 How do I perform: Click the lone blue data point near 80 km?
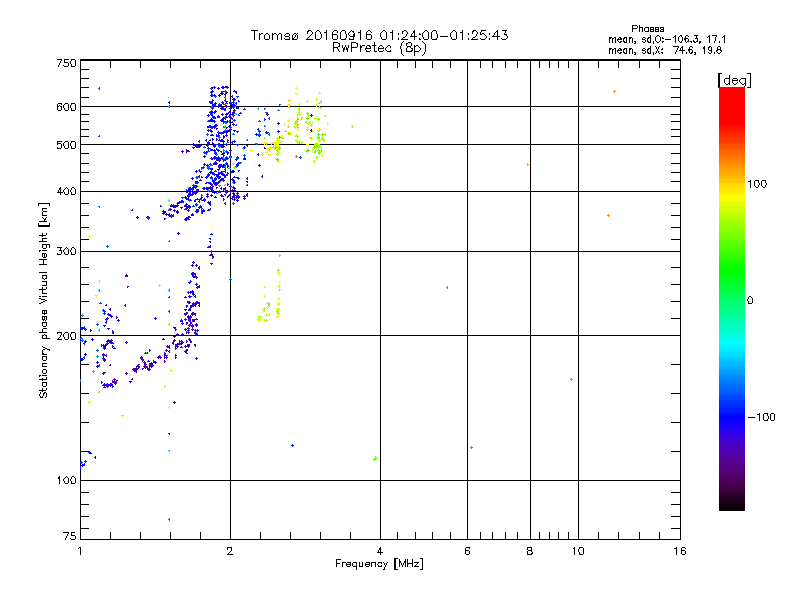(169, 519)
